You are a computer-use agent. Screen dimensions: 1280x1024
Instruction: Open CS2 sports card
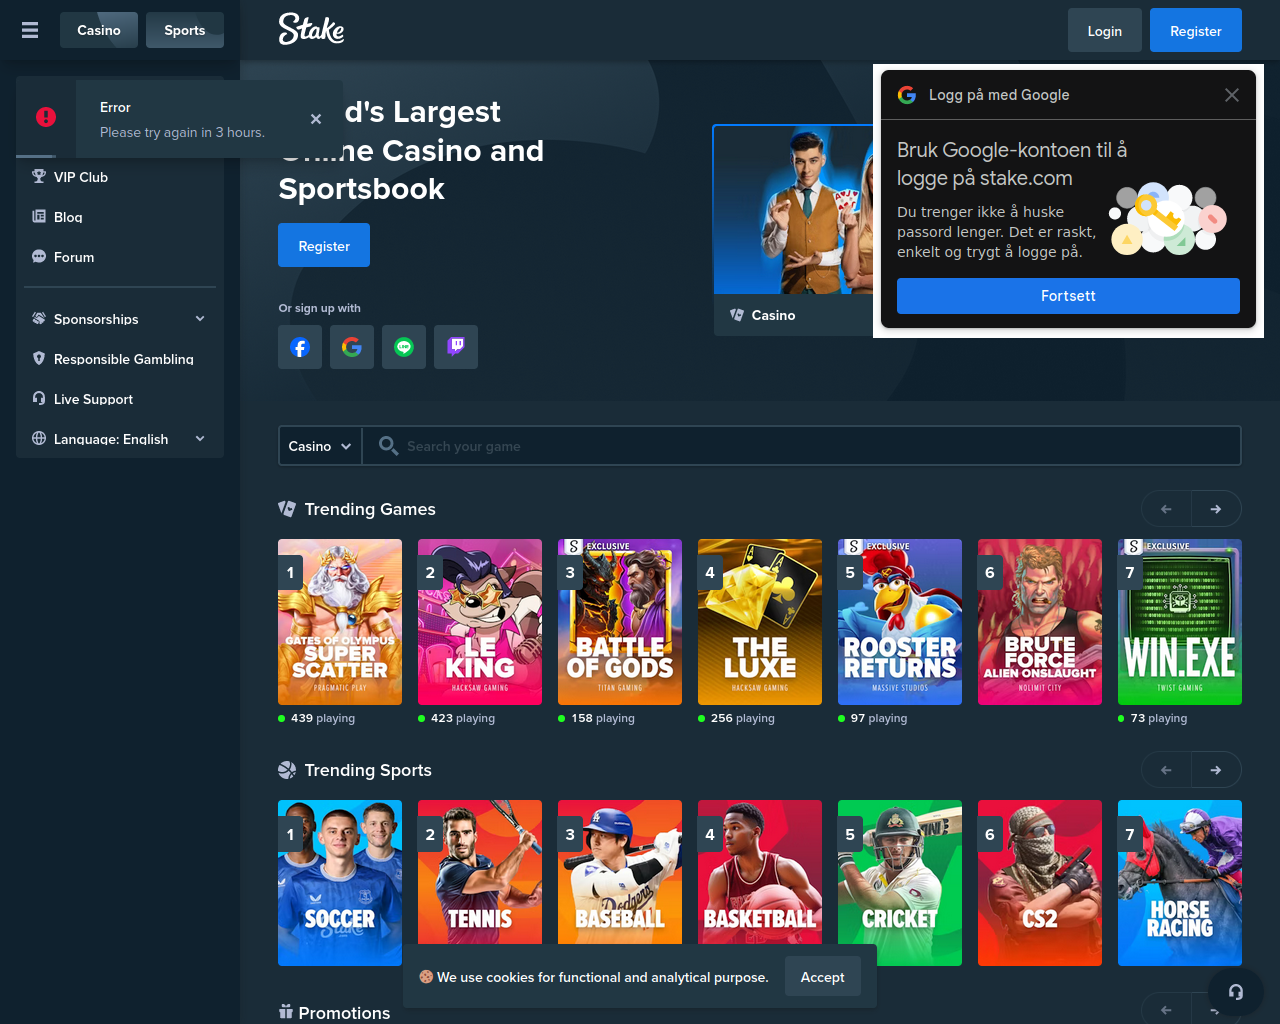[1040, 883]
